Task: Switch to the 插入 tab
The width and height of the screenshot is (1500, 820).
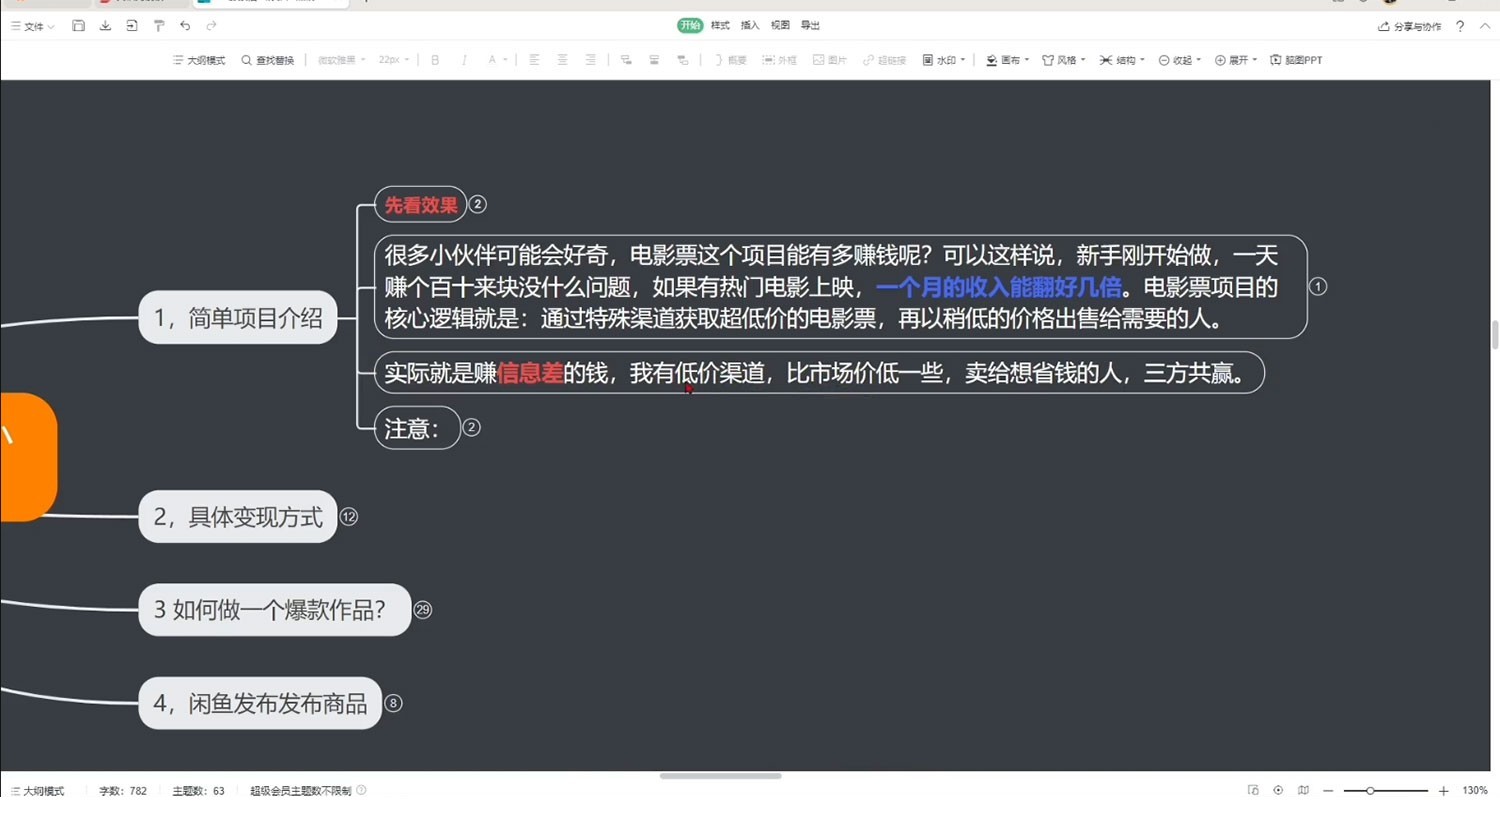Action: pos(750,25)
